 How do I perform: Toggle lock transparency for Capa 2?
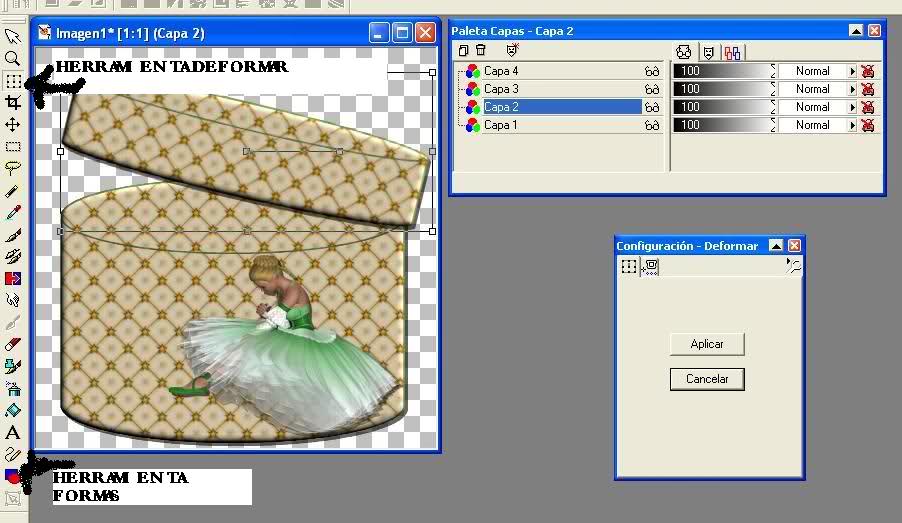coord(867,107)
